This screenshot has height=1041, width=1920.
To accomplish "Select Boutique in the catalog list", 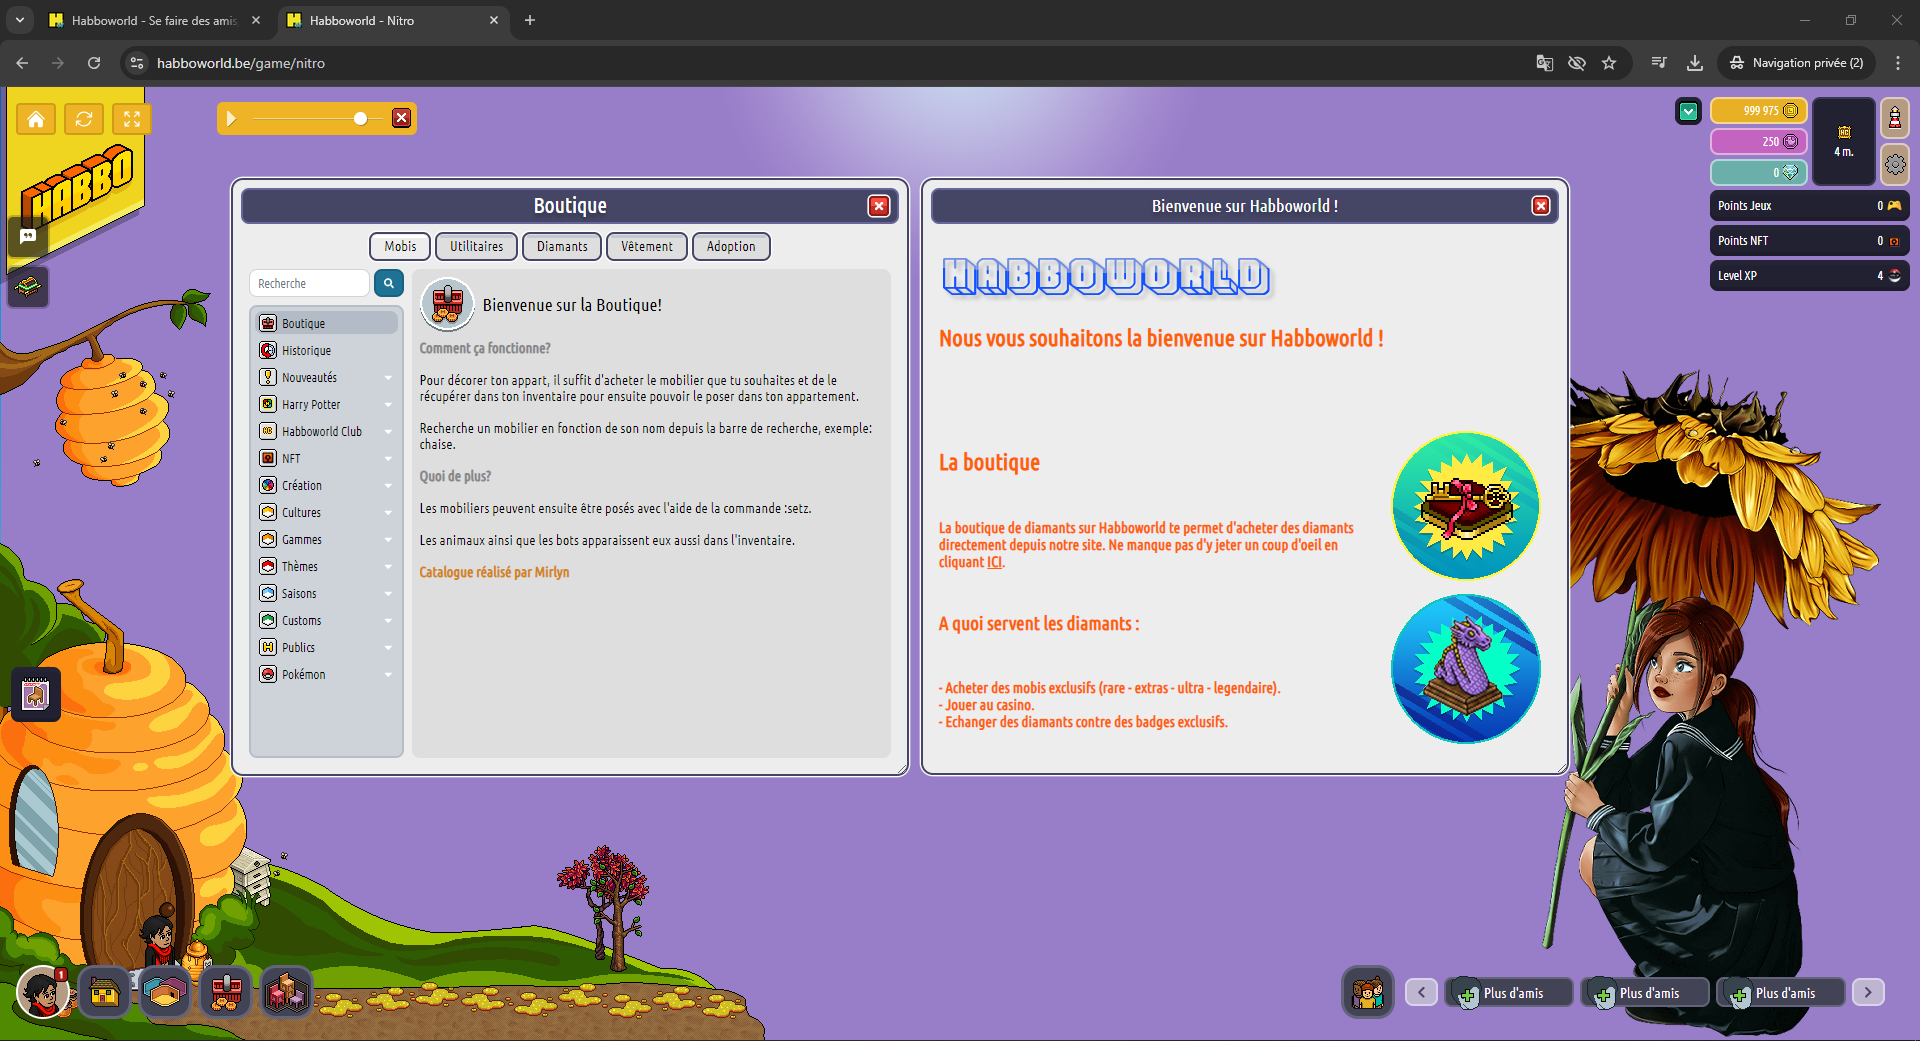I will [x=326, y=323].
